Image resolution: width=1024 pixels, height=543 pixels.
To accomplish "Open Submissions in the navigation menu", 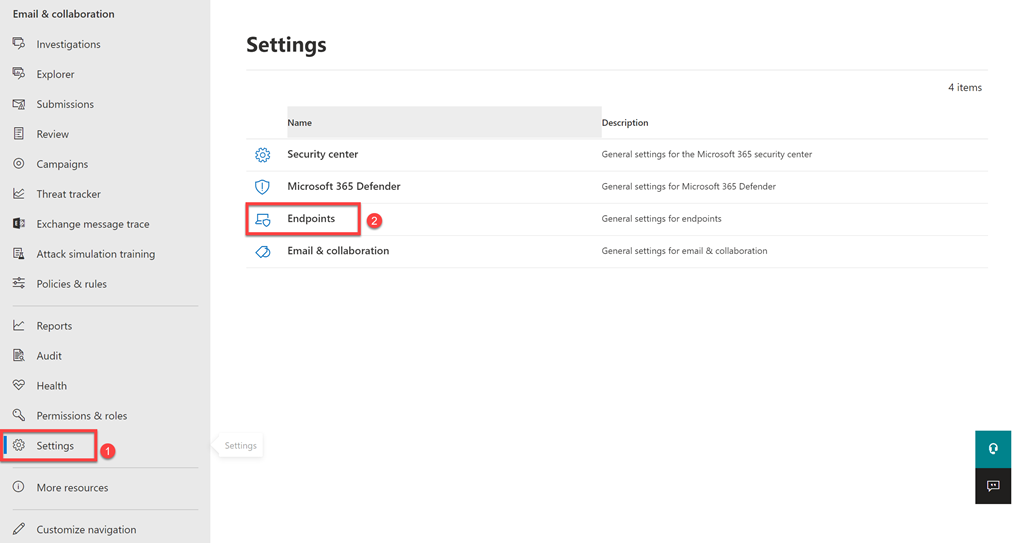I will click(x=65, y=104).
